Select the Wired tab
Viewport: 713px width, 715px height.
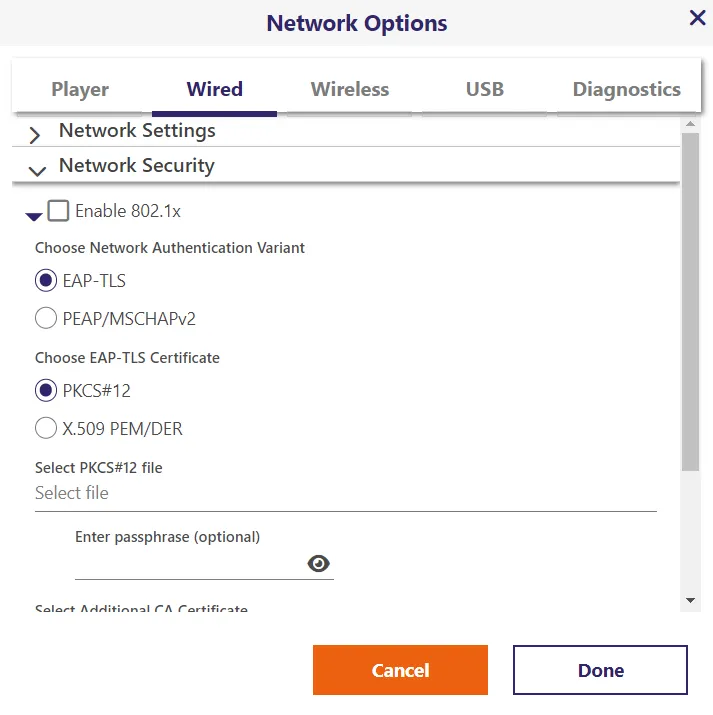point(214,89)
